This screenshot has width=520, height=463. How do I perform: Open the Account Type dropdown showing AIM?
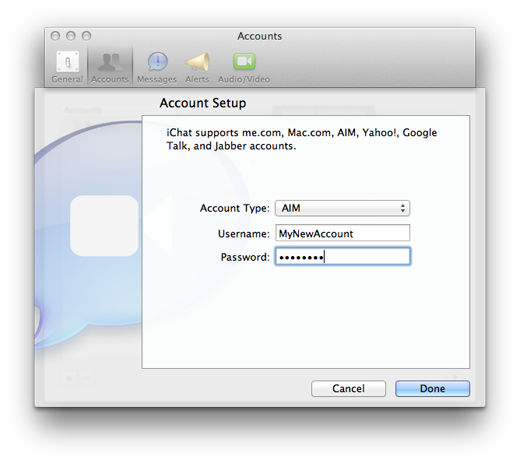click(x=342, y=208)
